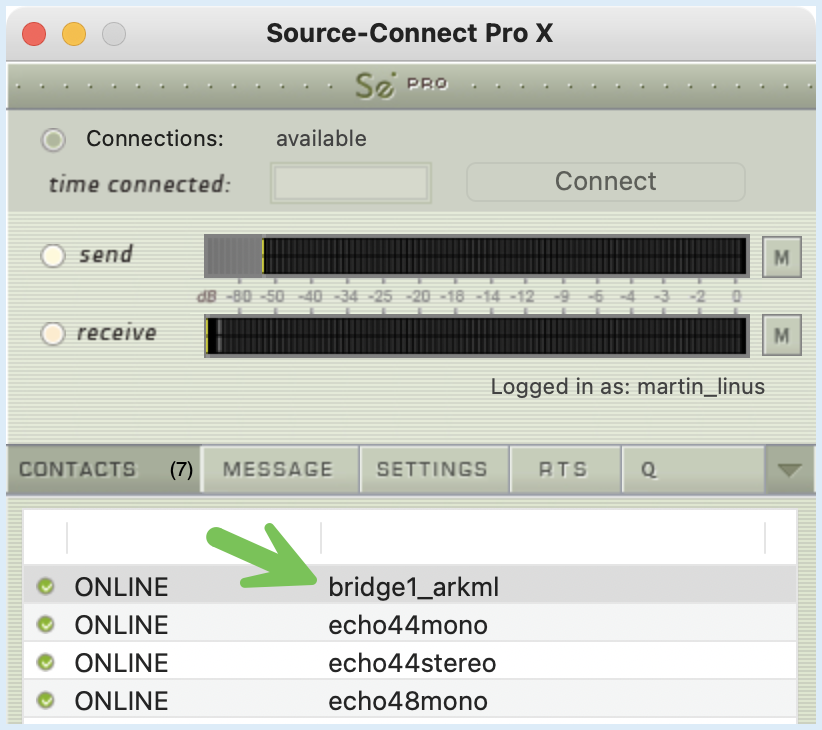
Task: Switch to the RTS tab
Action: pos(564,469)
